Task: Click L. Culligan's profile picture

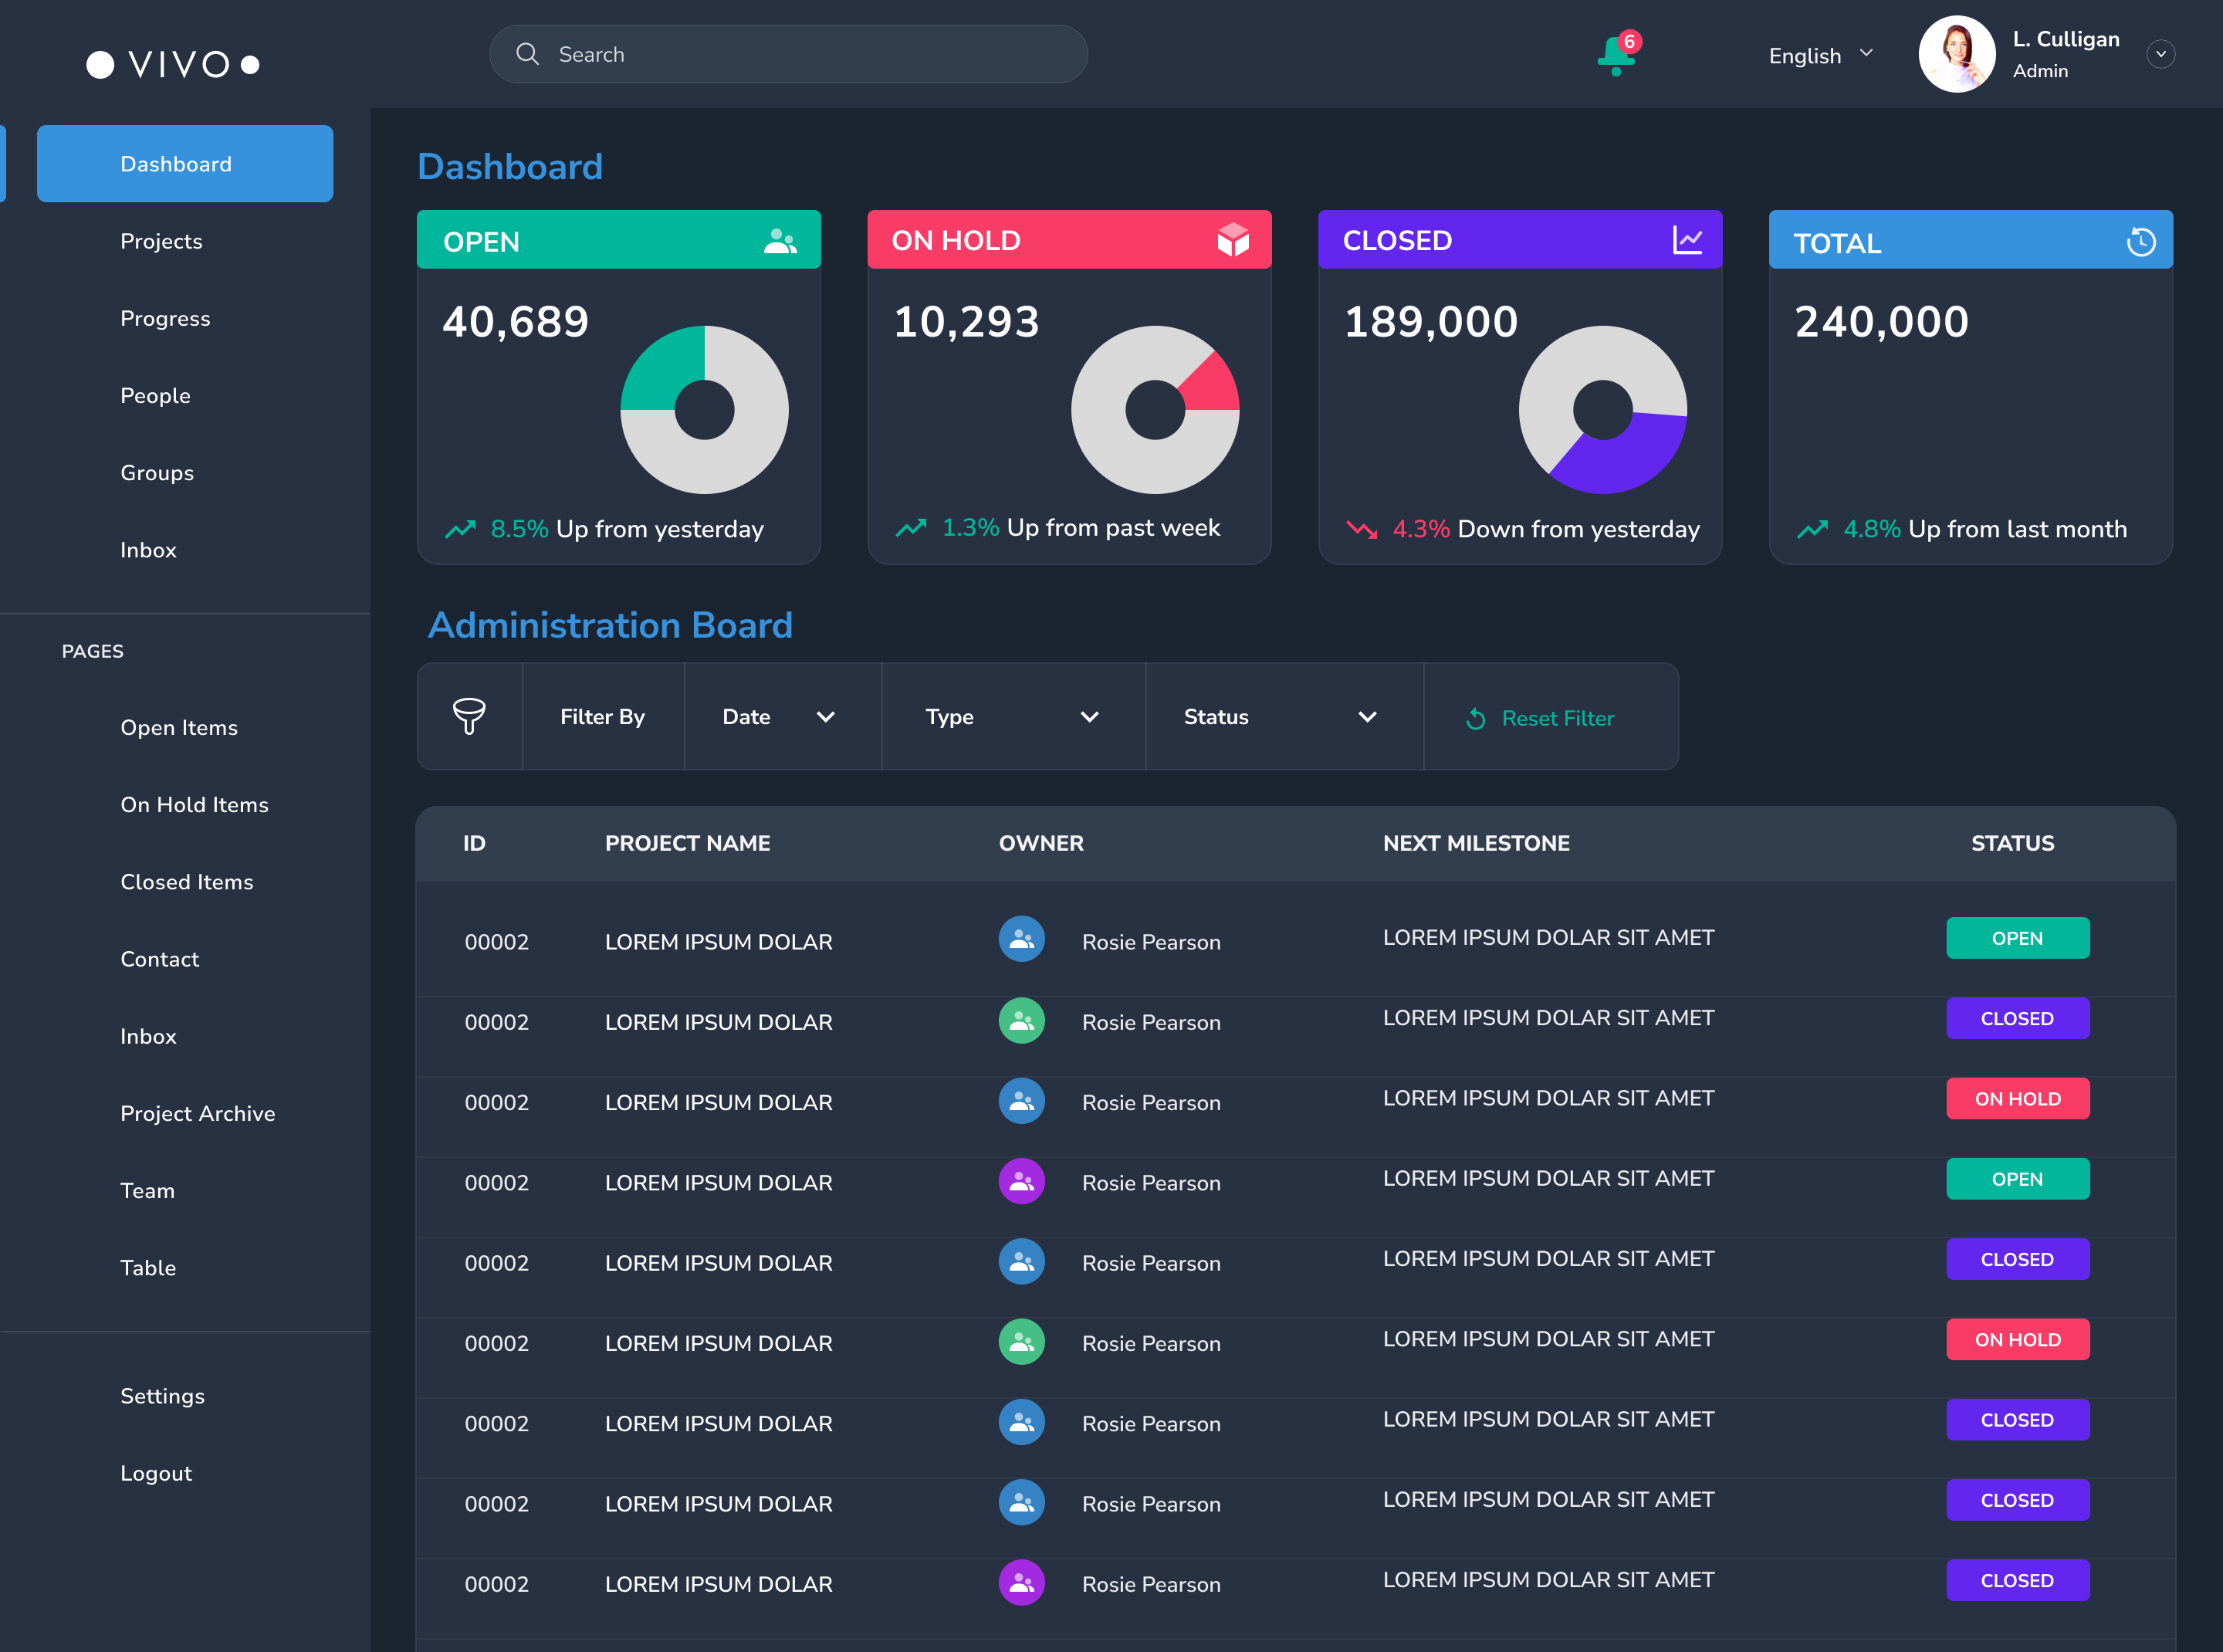Action: [1957, 54]
